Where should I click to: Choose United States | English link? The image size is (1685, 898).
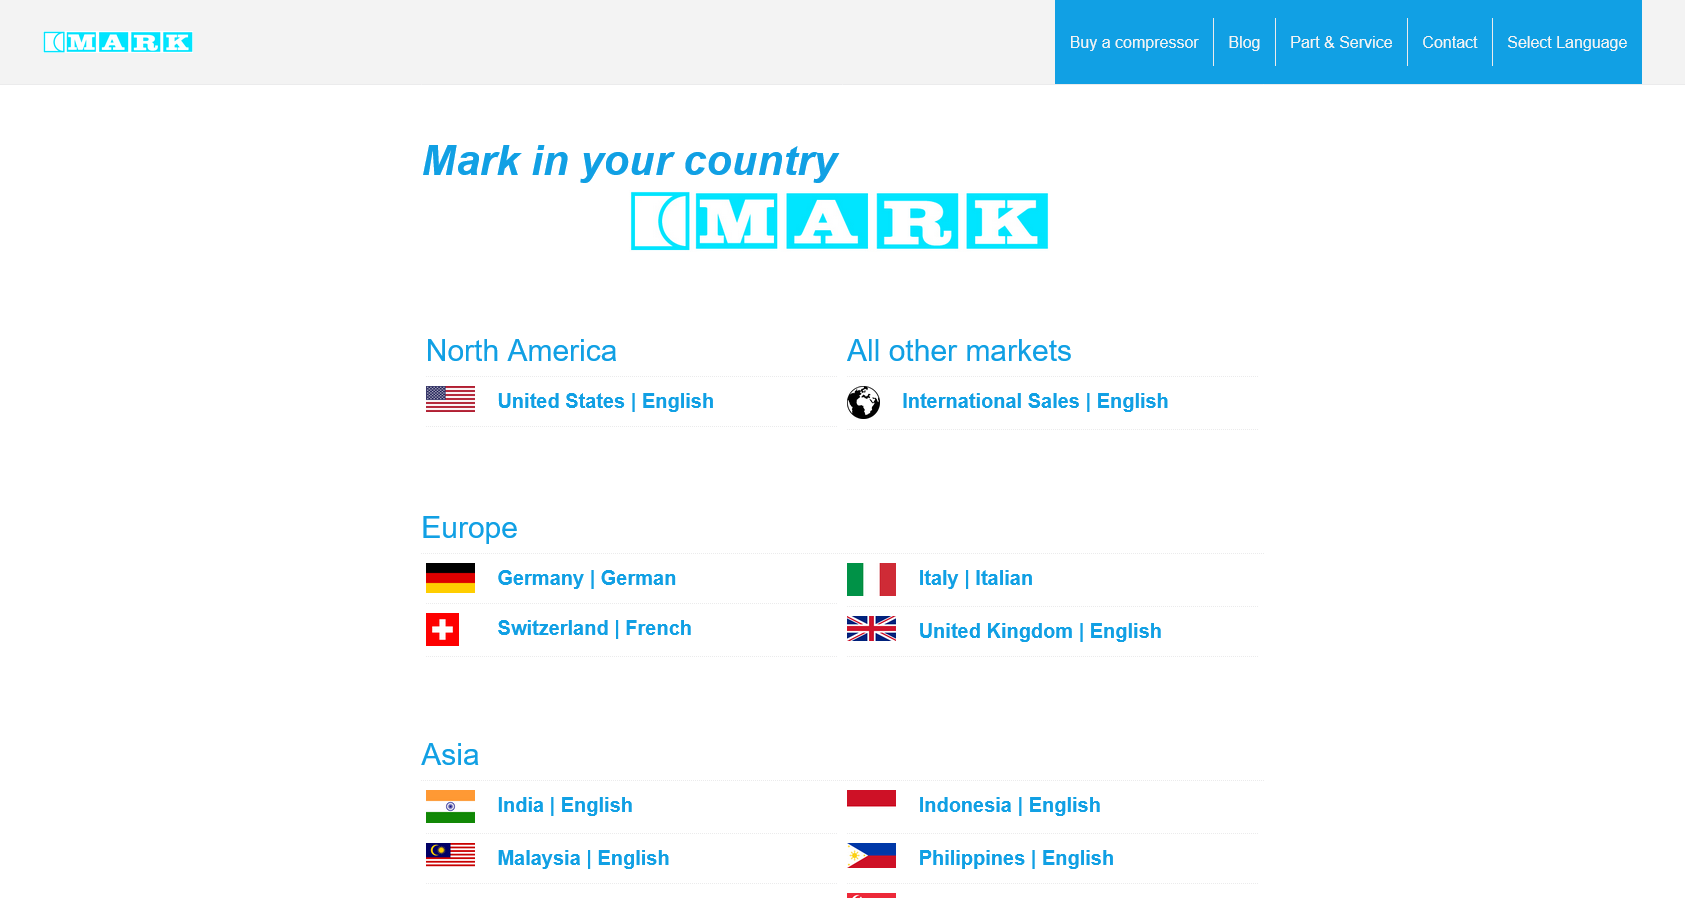[605, 401]
